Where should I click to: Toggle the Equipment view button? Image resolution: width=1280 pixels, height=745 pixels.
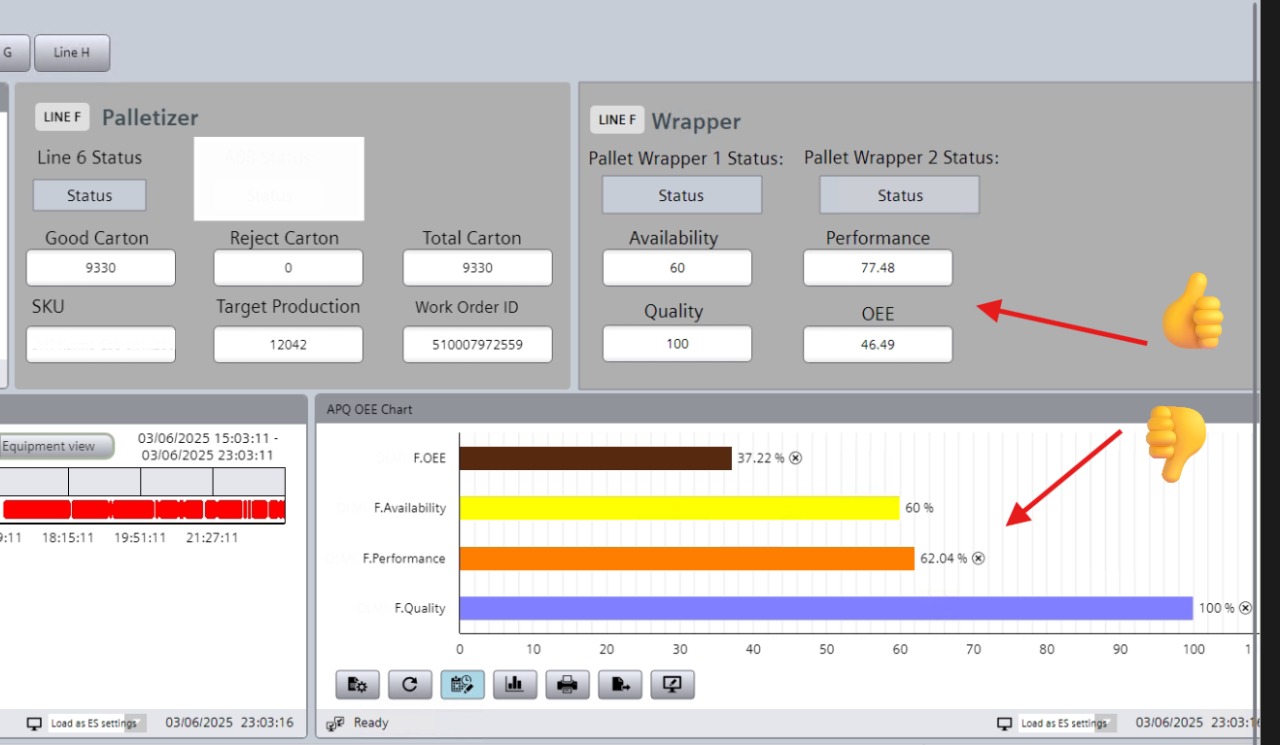coord(55,446)
